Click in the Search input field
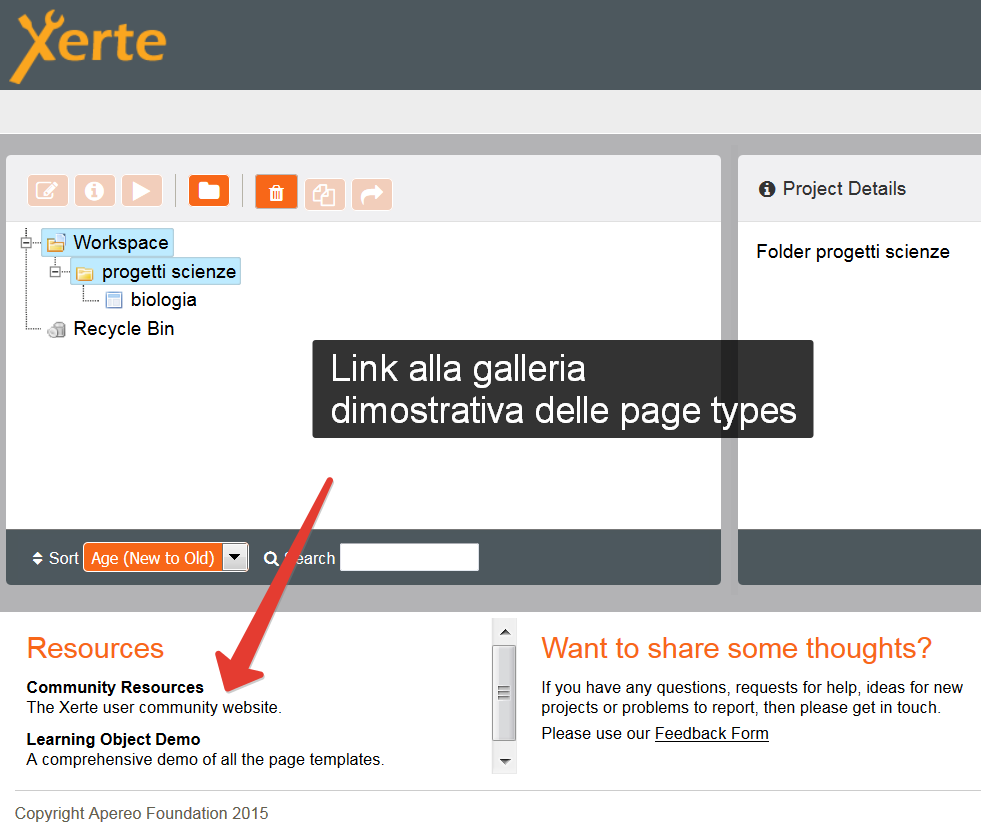 (409, 558)
